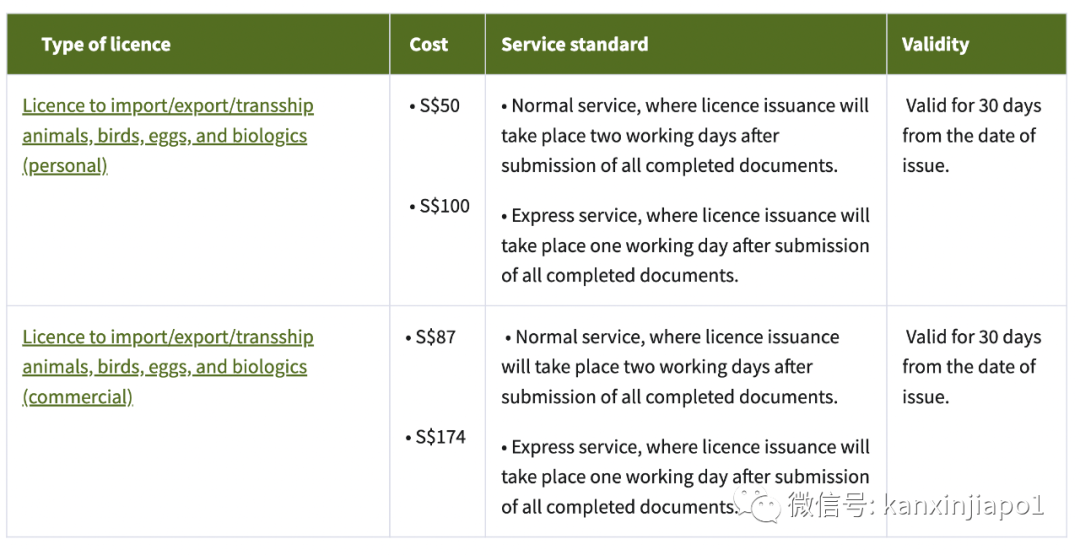
Task: Click the 'Validity' column header
Action: coord(935,45)
